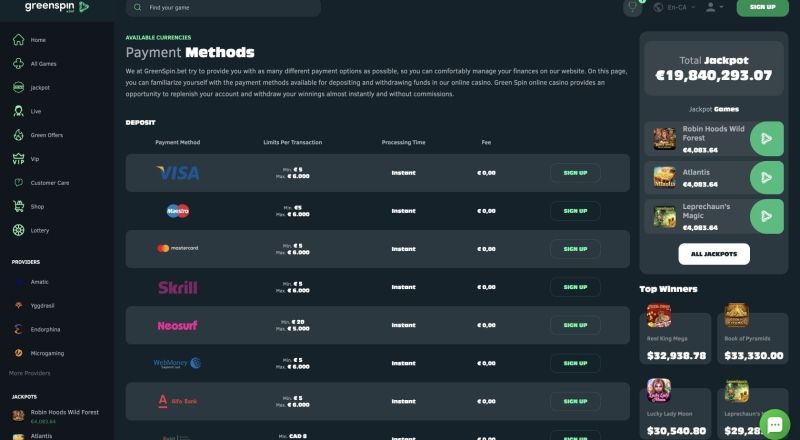Viewport: 800px width, 440px height.
Task: Select the Live dealer icon
Action: (x=18, y=111)
